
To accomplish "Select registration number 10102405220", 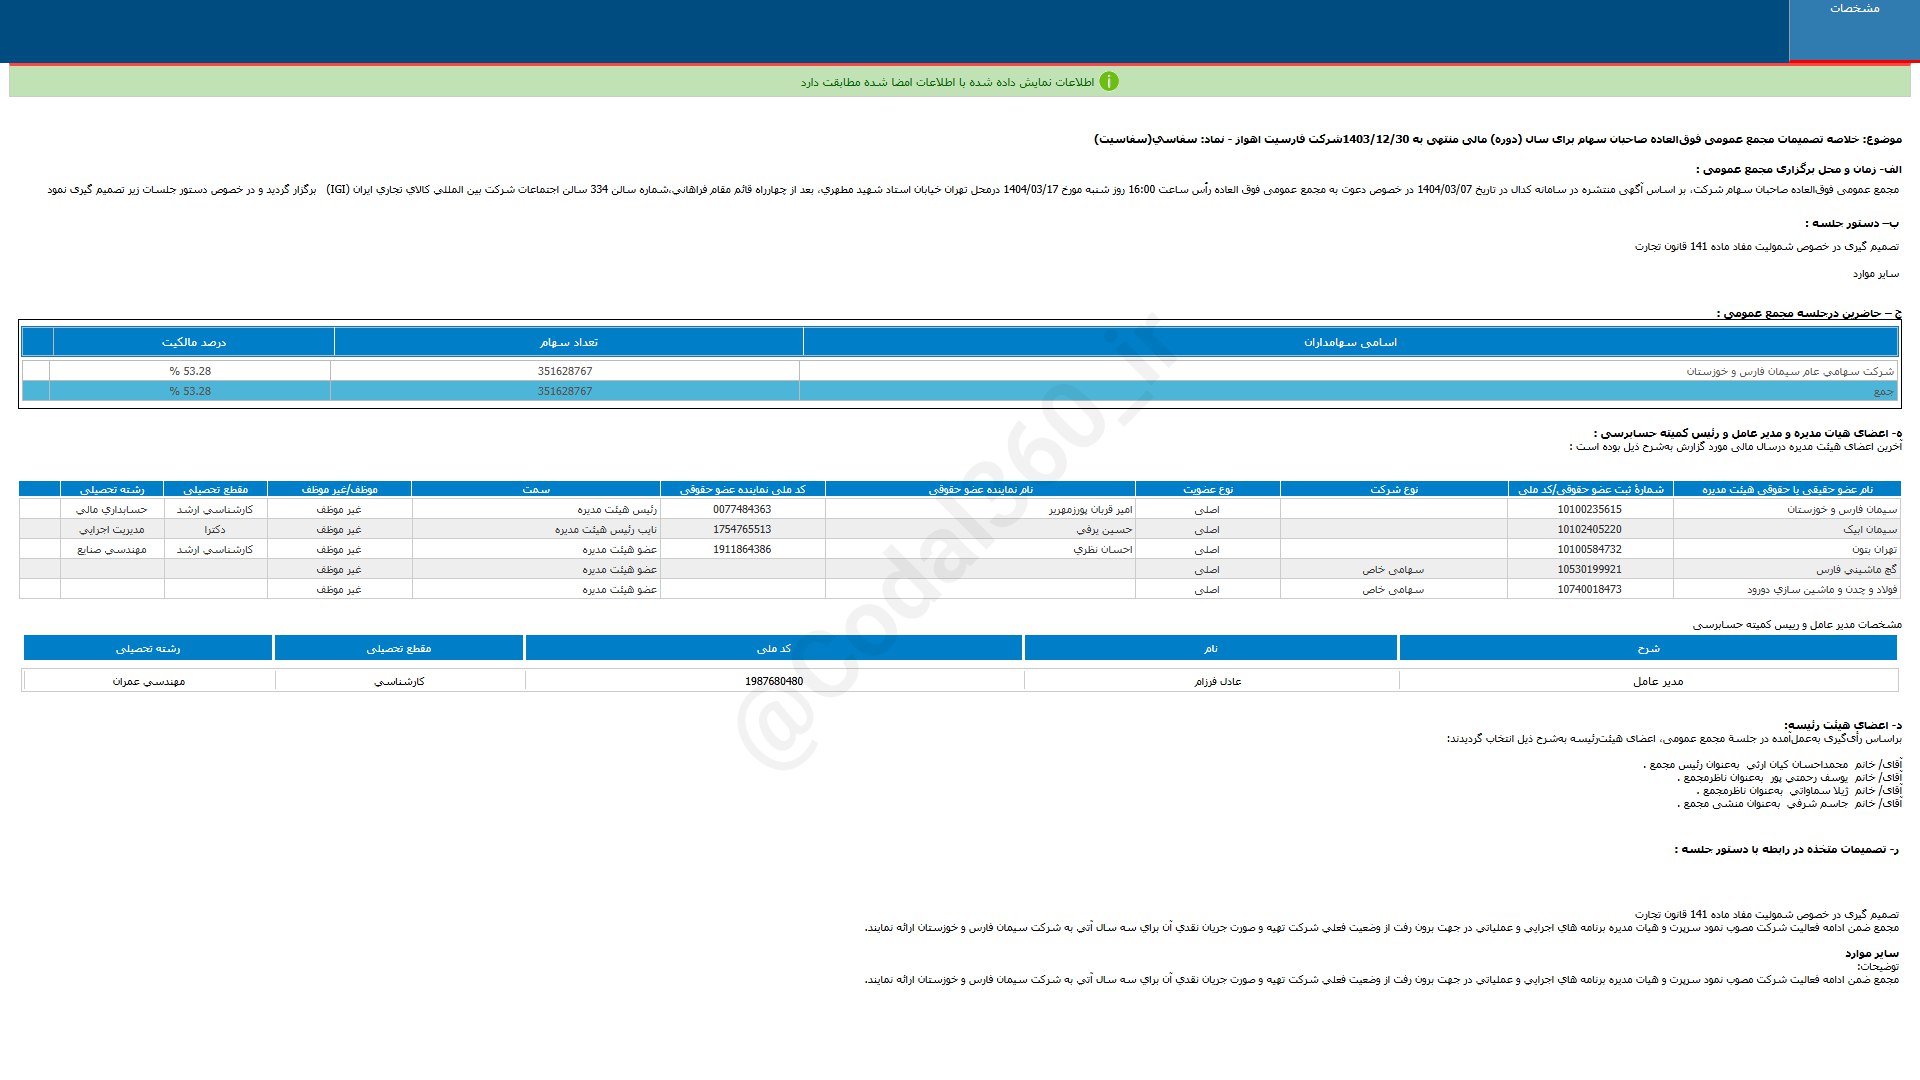I will pyautogui.click(x=1590, y=529).
